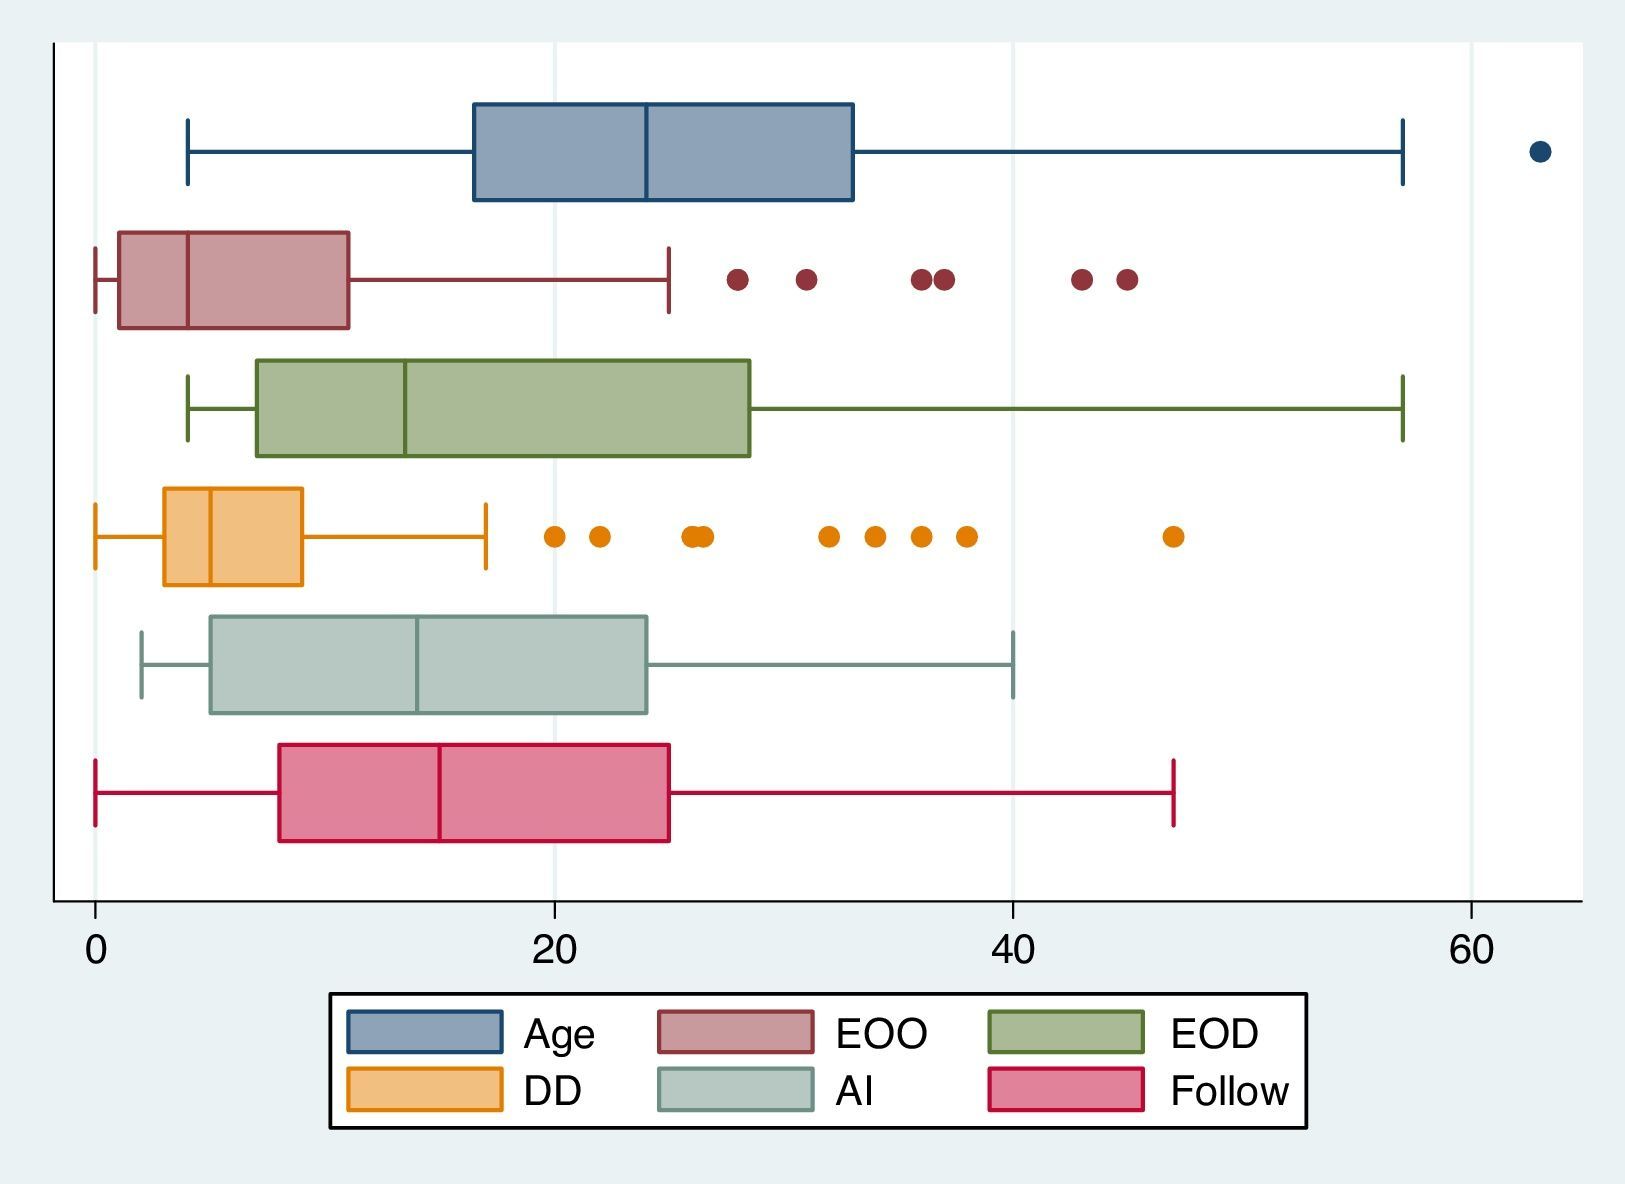Click the rightmost dark red EOO outlier dot
Screen dimensions: 1625x1184
point(1127,280)
